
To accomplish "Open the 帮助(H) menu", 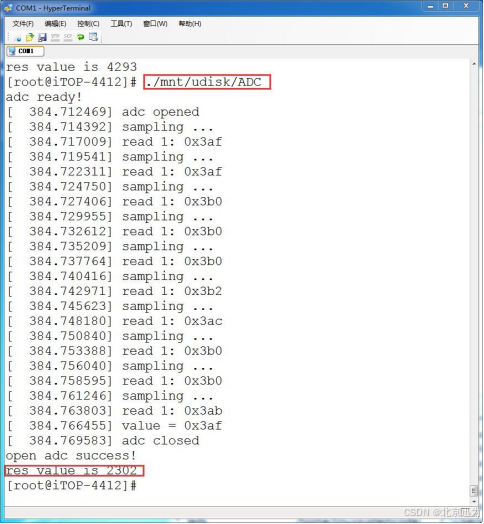I will [x=190, y=24].
